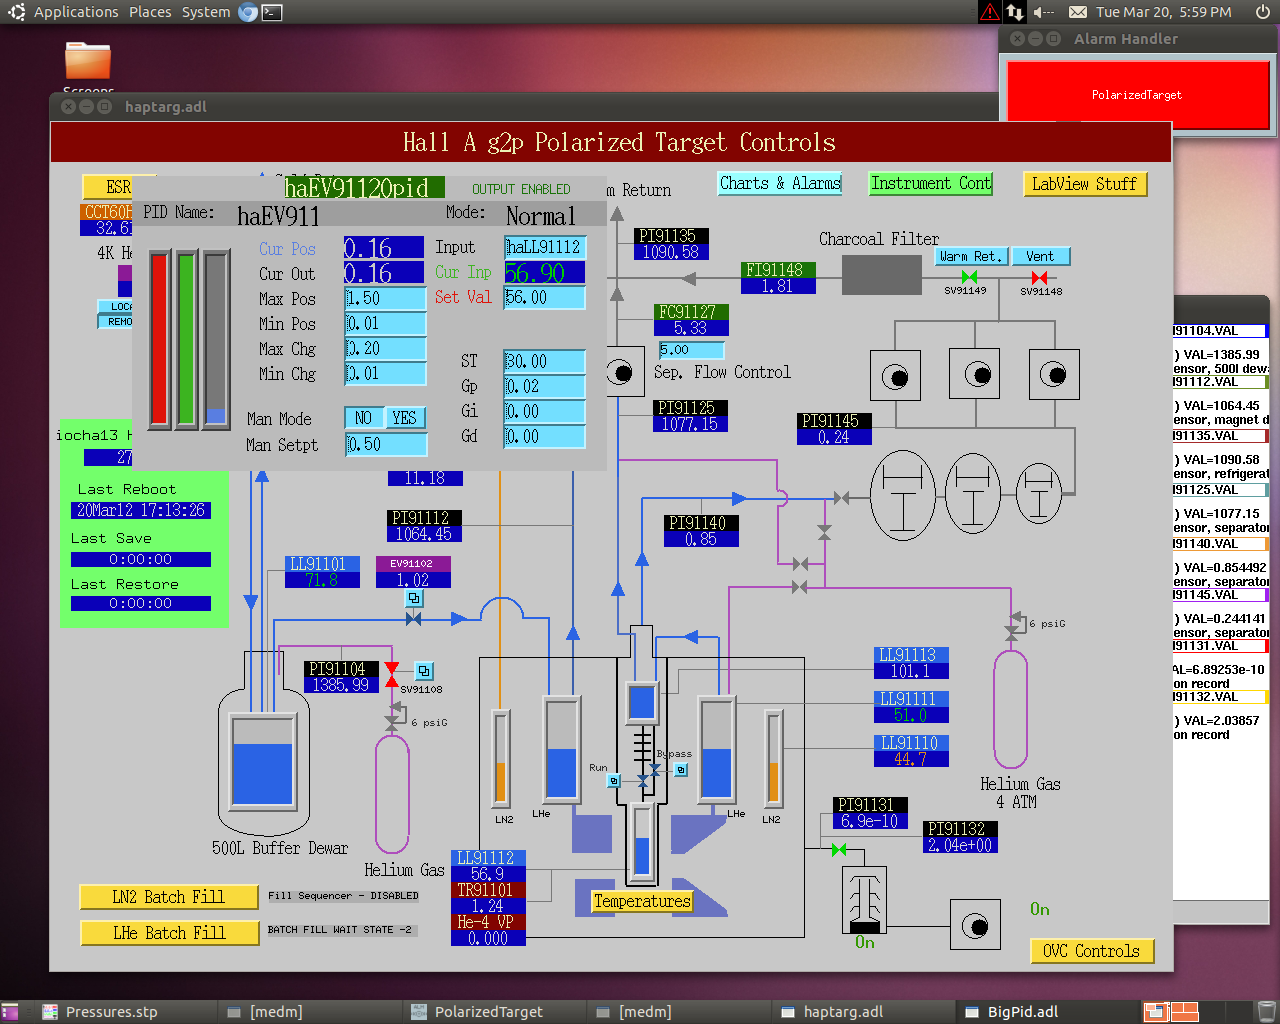The height and width of the screenshot is (1024, 1280).
Task: Click LL91113 readout value 101.1
Action: 911,671
